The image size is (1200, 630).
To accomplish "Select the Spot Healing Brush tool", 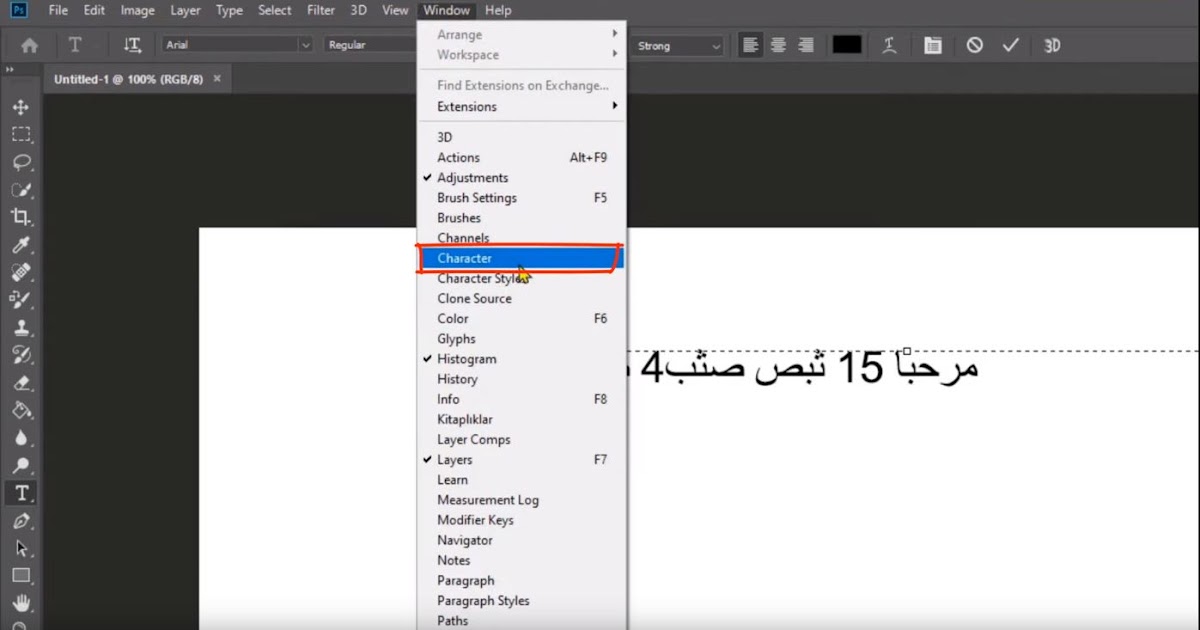I will click(21, 272).
